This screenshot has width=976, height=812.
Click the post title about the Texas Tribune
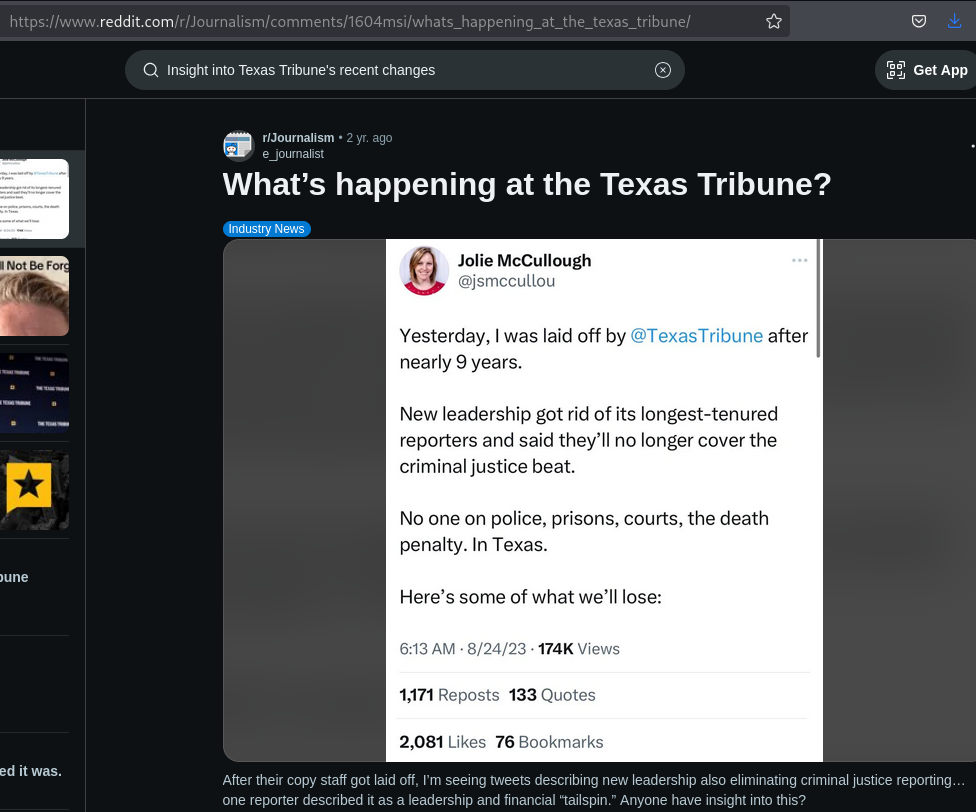pyautogui.click(x=527, y=184)
